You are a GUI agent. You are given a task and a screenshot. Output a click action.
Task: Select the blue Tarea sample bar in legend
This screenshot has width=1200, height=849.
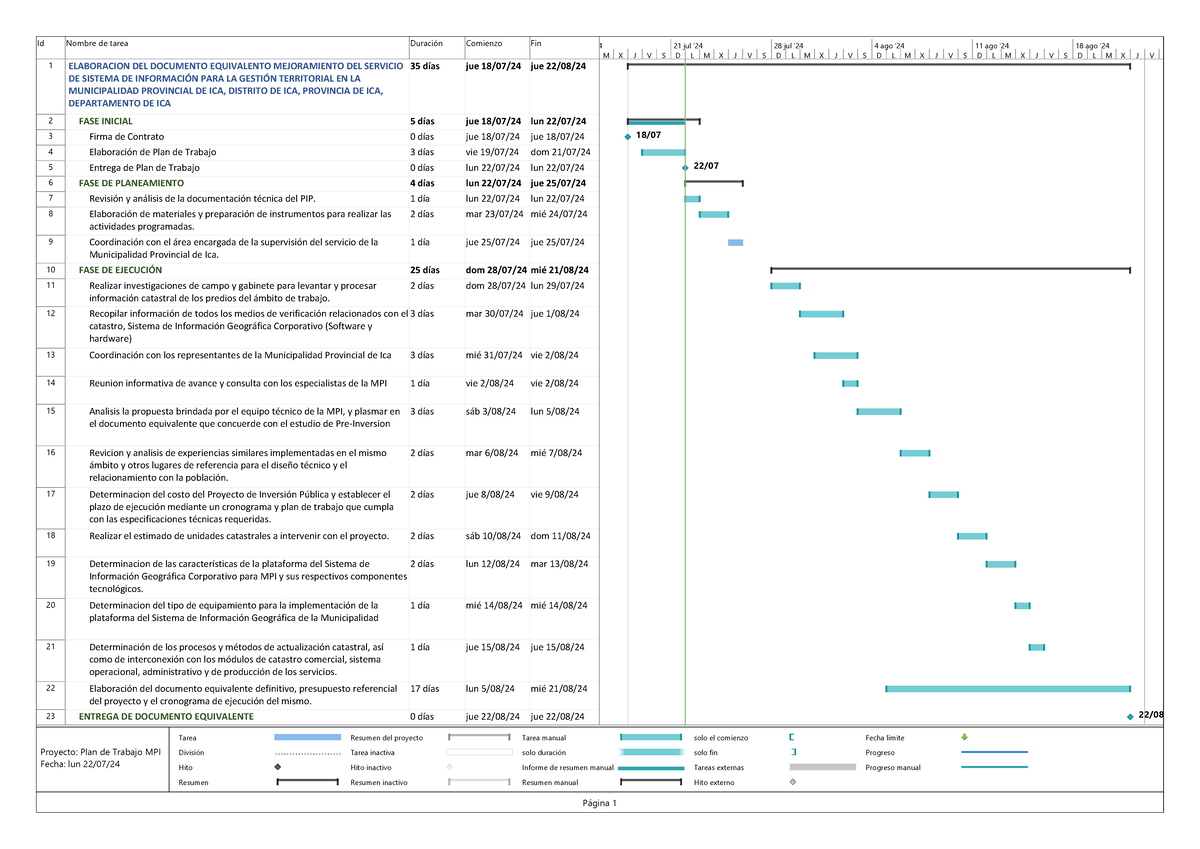click(x=308, y=737)
